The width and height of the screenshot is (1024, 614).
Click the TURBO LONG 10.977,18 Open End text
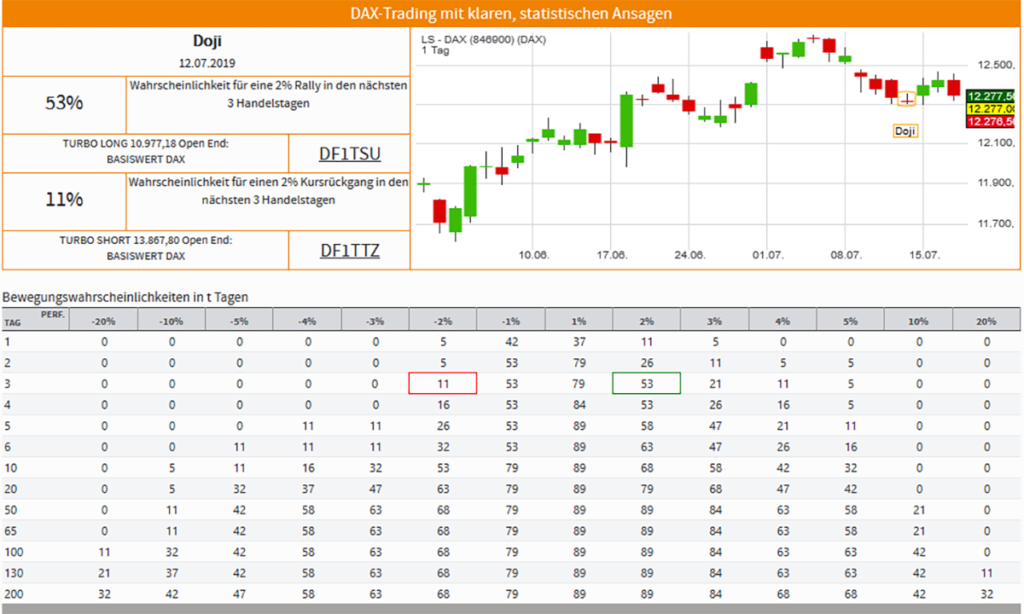[x=146, y=144]
